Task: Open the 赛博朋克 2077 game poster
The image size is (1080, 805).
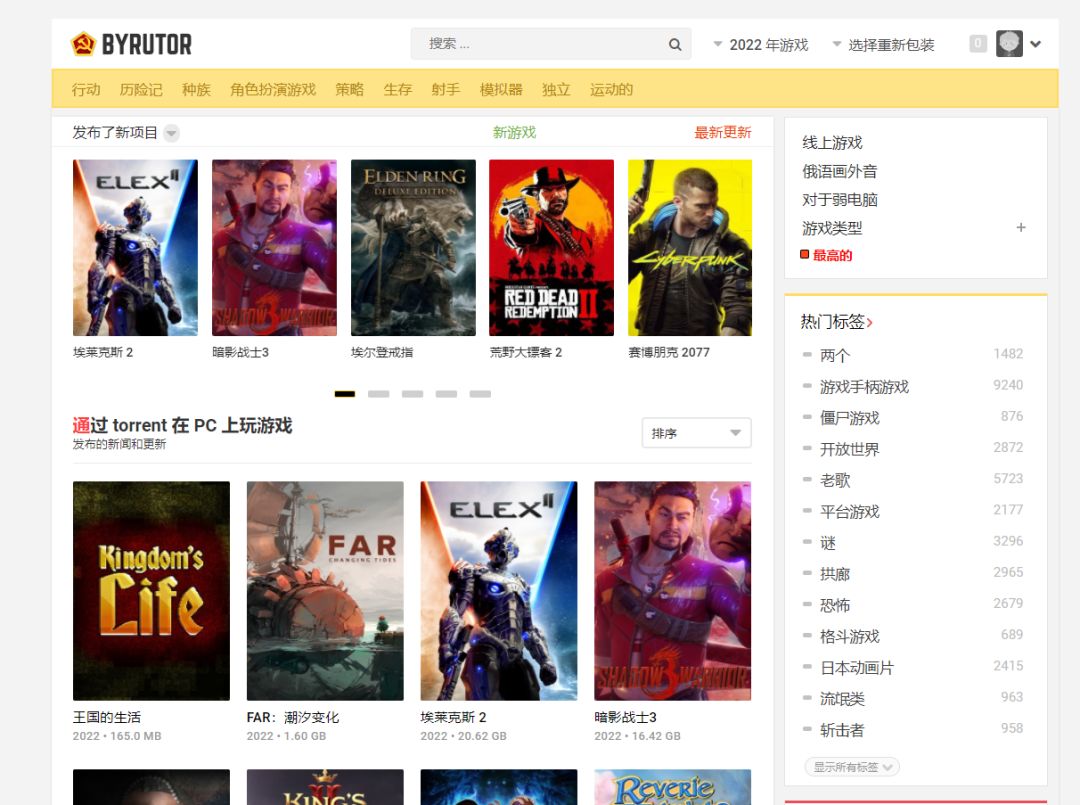Action: pos(689,247)
